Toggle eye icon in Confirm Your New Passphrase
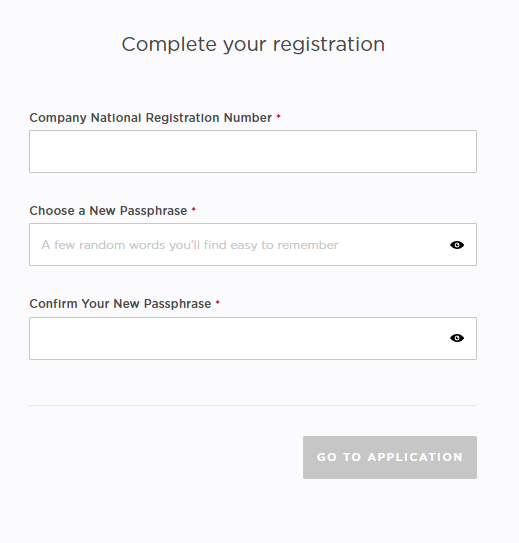 (x=457, y=338)
